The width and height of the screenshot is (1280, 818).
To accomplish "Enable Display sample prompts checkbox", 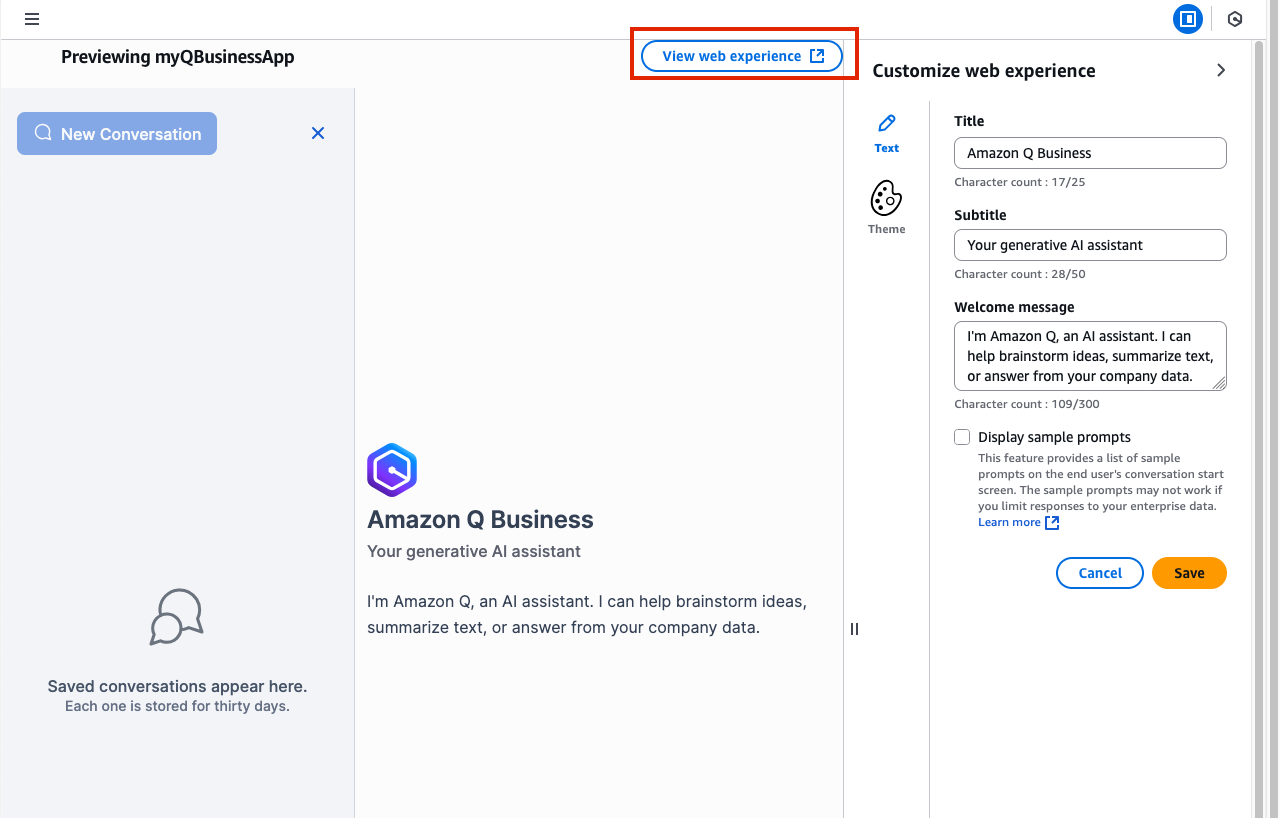I will click(x=962, y=437).
